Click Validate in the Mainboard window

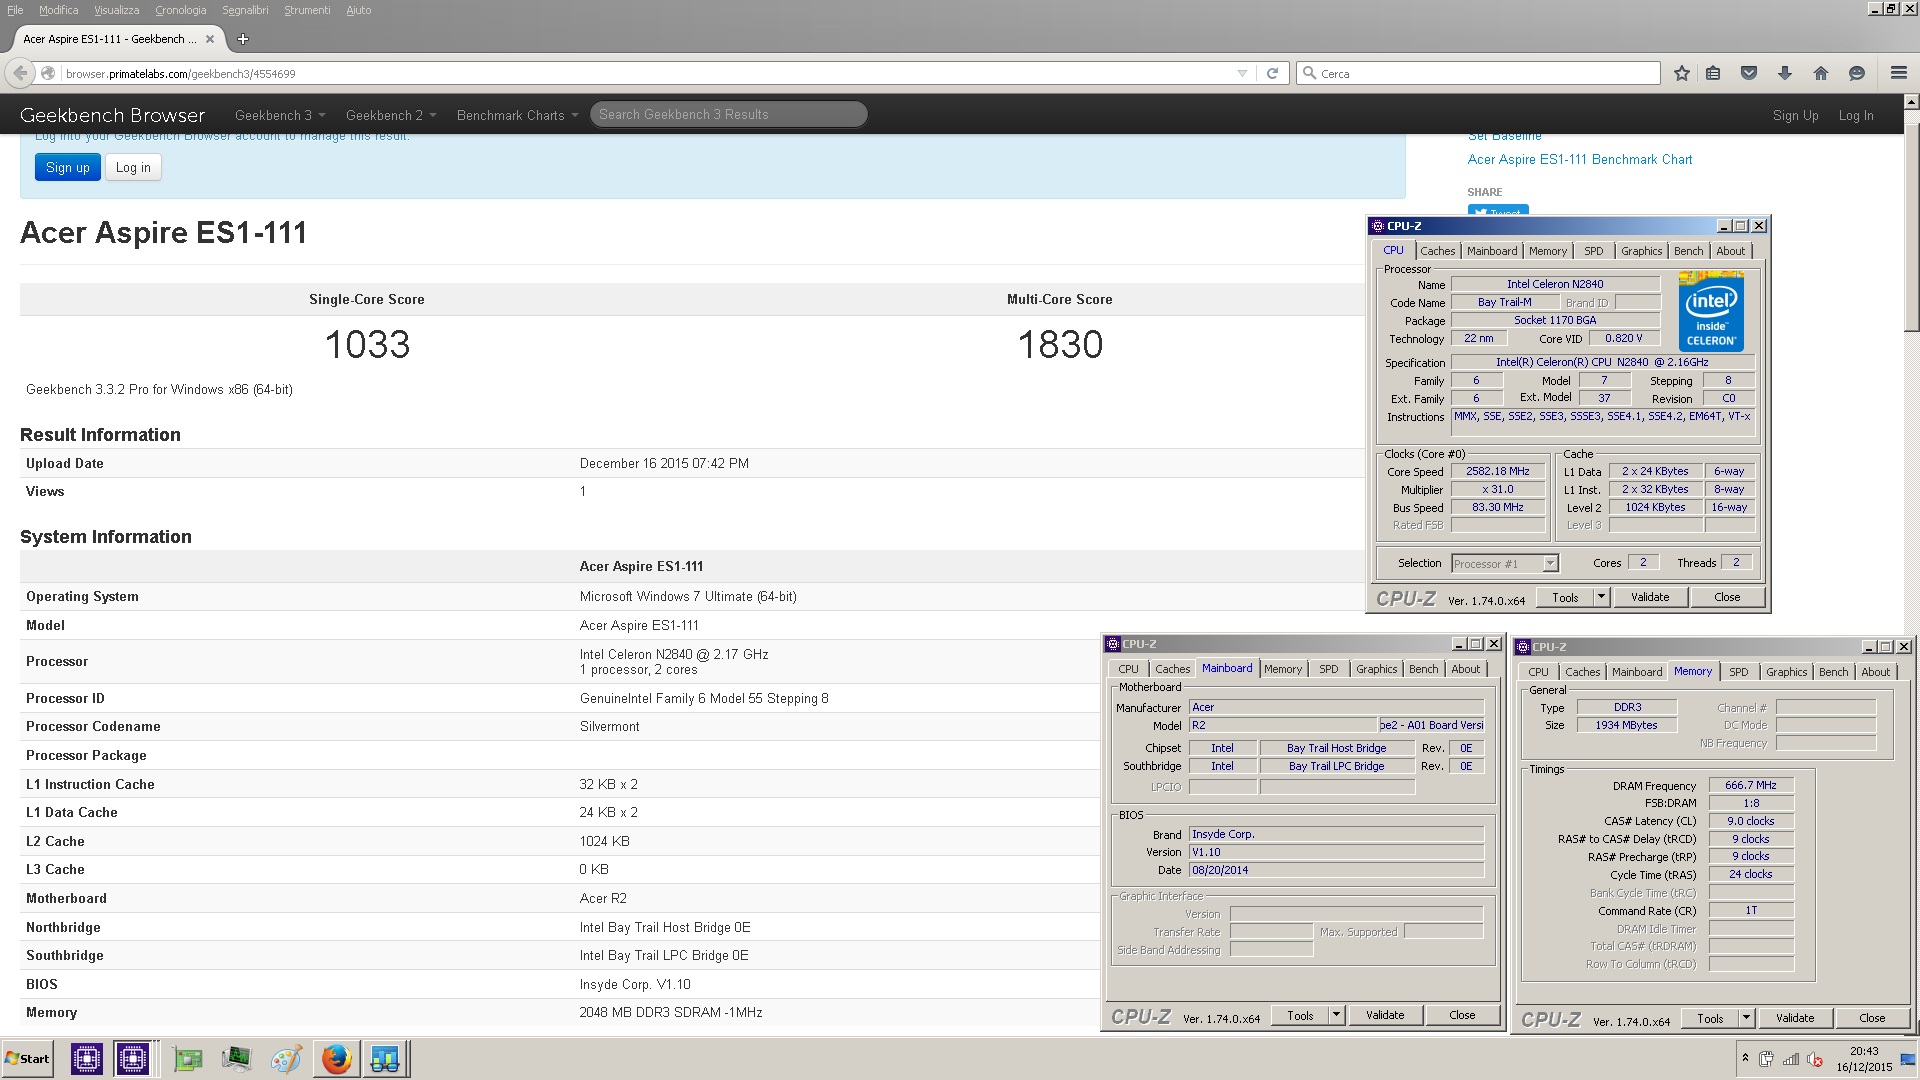[1384, 1015]
